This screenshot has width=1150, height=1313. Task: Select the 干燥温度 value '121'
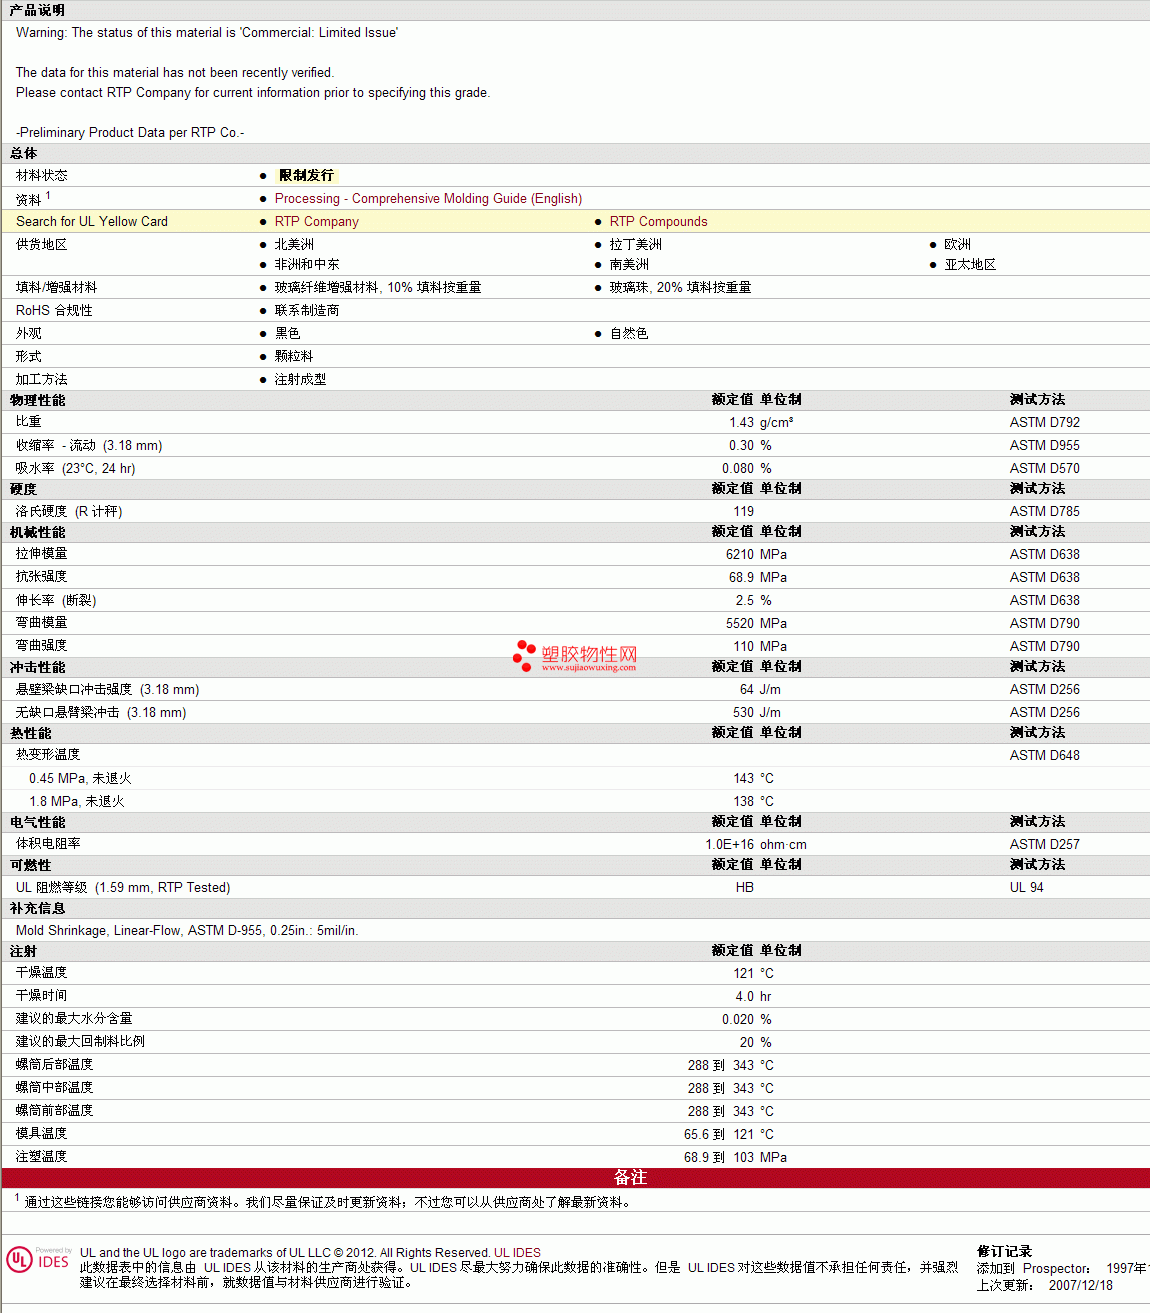click(x=744, y=974)
